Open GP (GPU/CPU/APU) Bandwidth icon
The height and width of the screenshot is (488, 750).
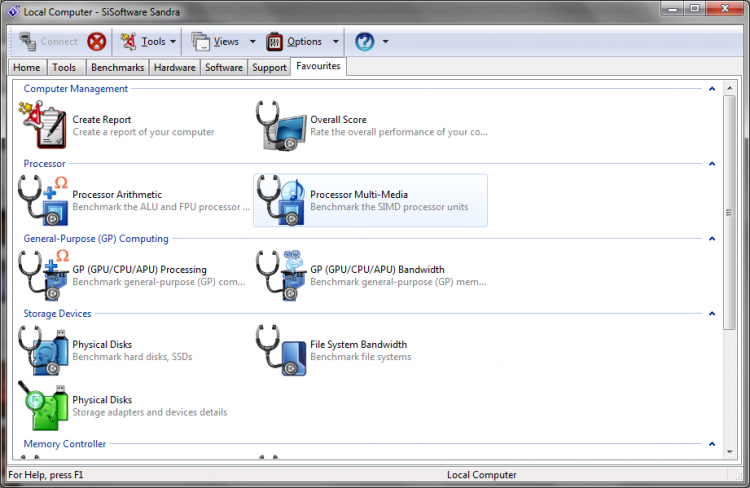coord(281,275)
